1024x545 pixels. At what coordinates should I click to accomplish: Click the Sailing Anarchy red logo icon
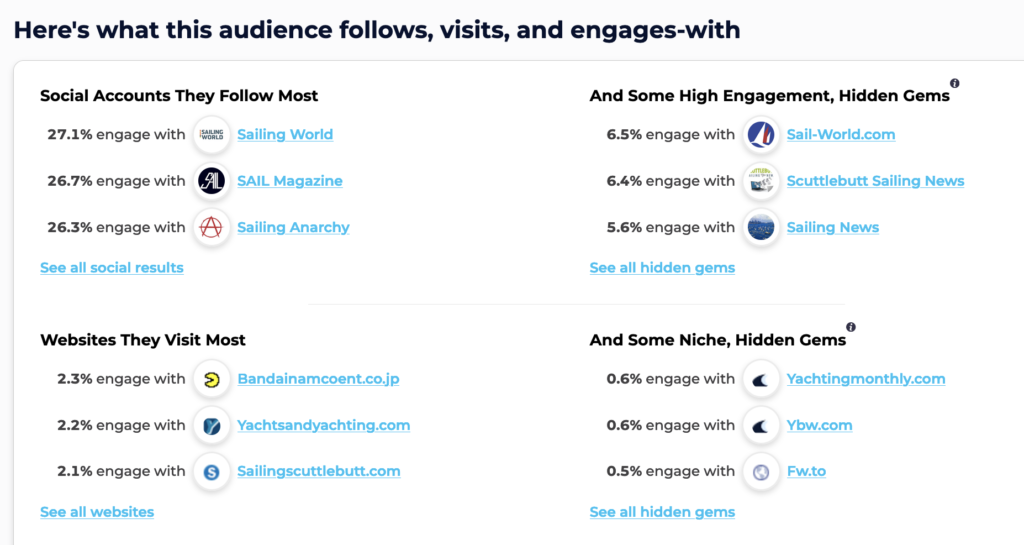point(211,228)
